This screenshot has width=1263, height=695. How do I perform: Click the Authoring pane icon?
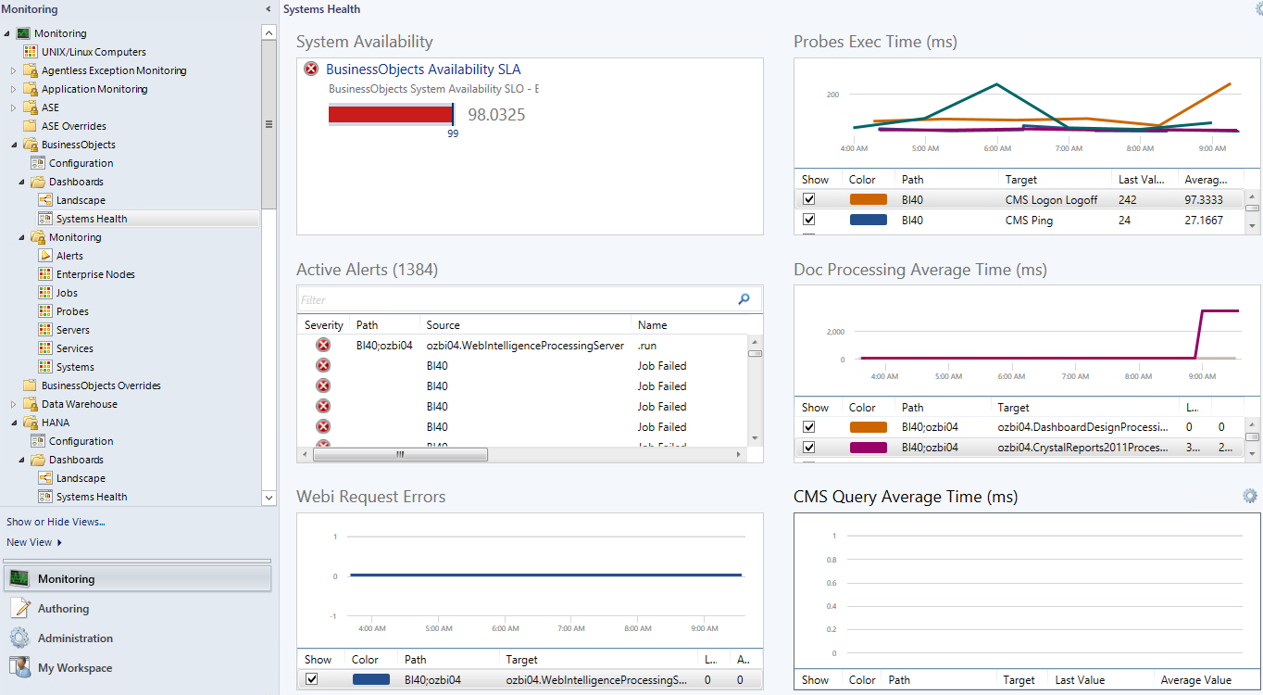[19, 608]
